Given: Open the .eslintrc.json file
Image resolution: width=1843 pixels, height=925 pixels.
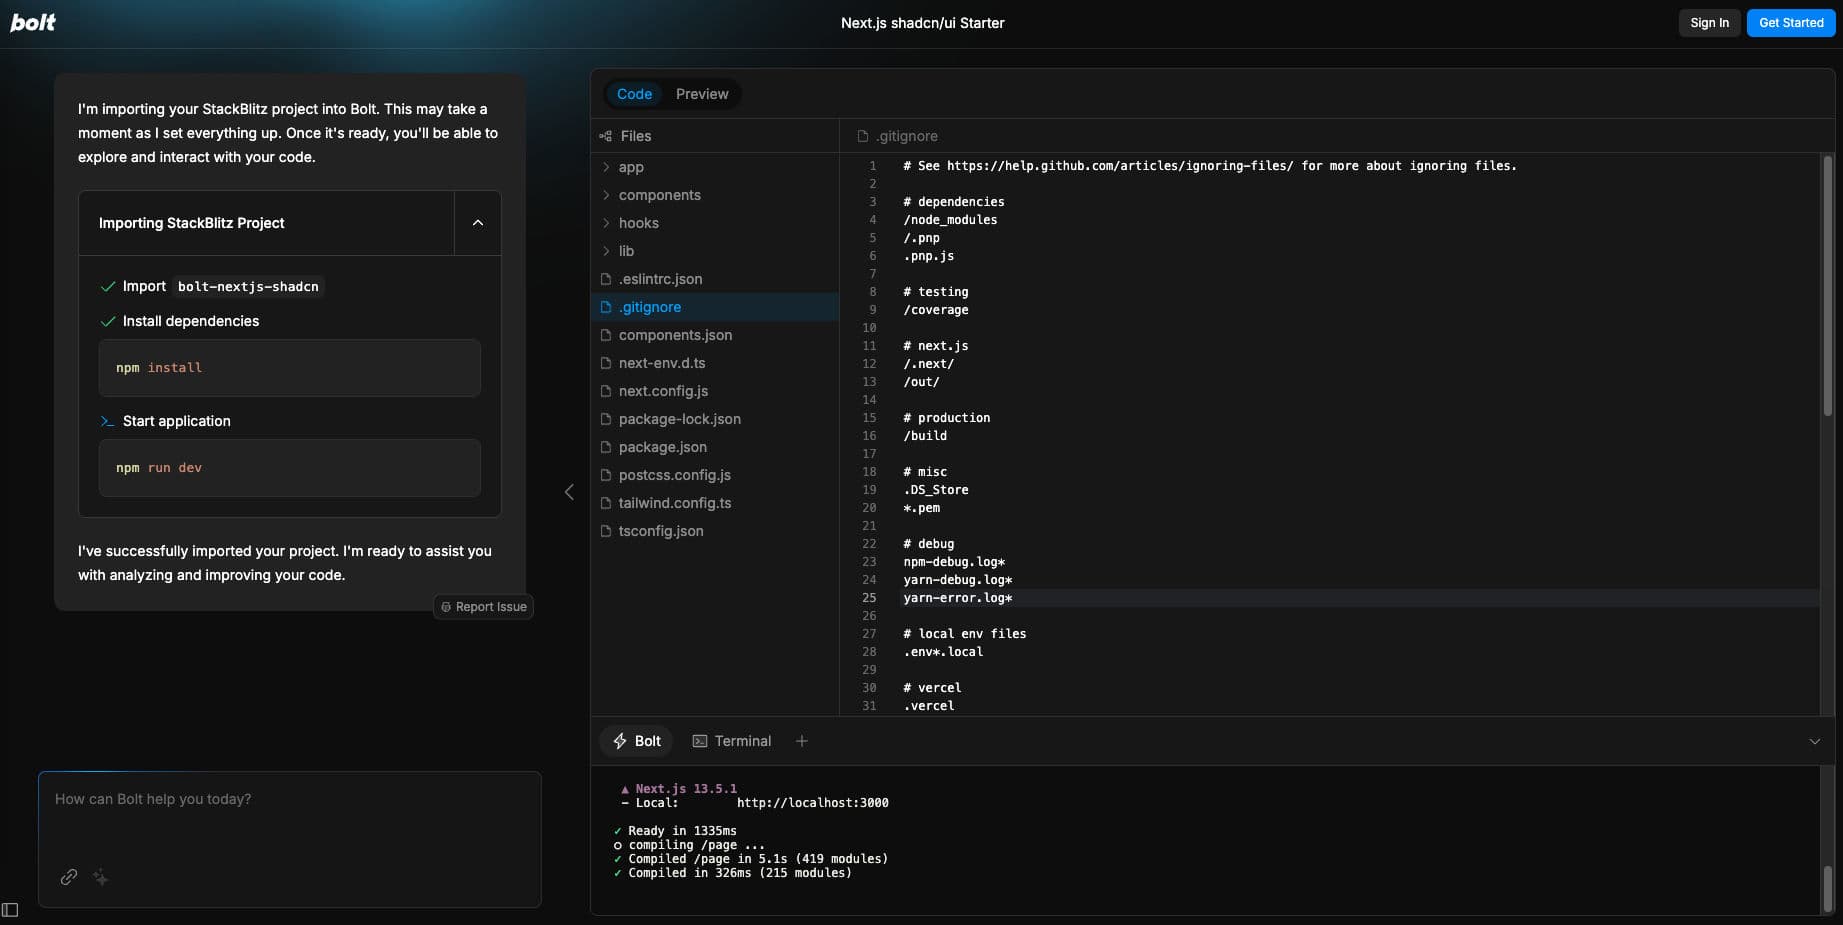Looking at the screenshot, I should (660, 279).
